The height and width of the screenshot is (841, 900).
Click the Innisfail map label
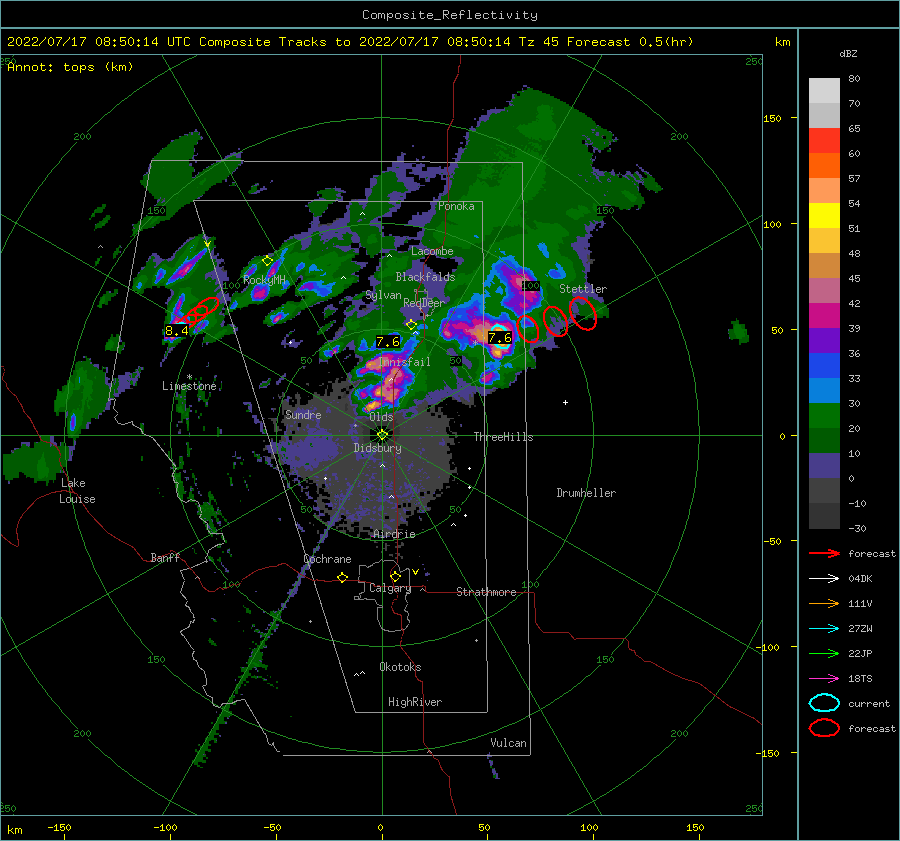(405, 362)
